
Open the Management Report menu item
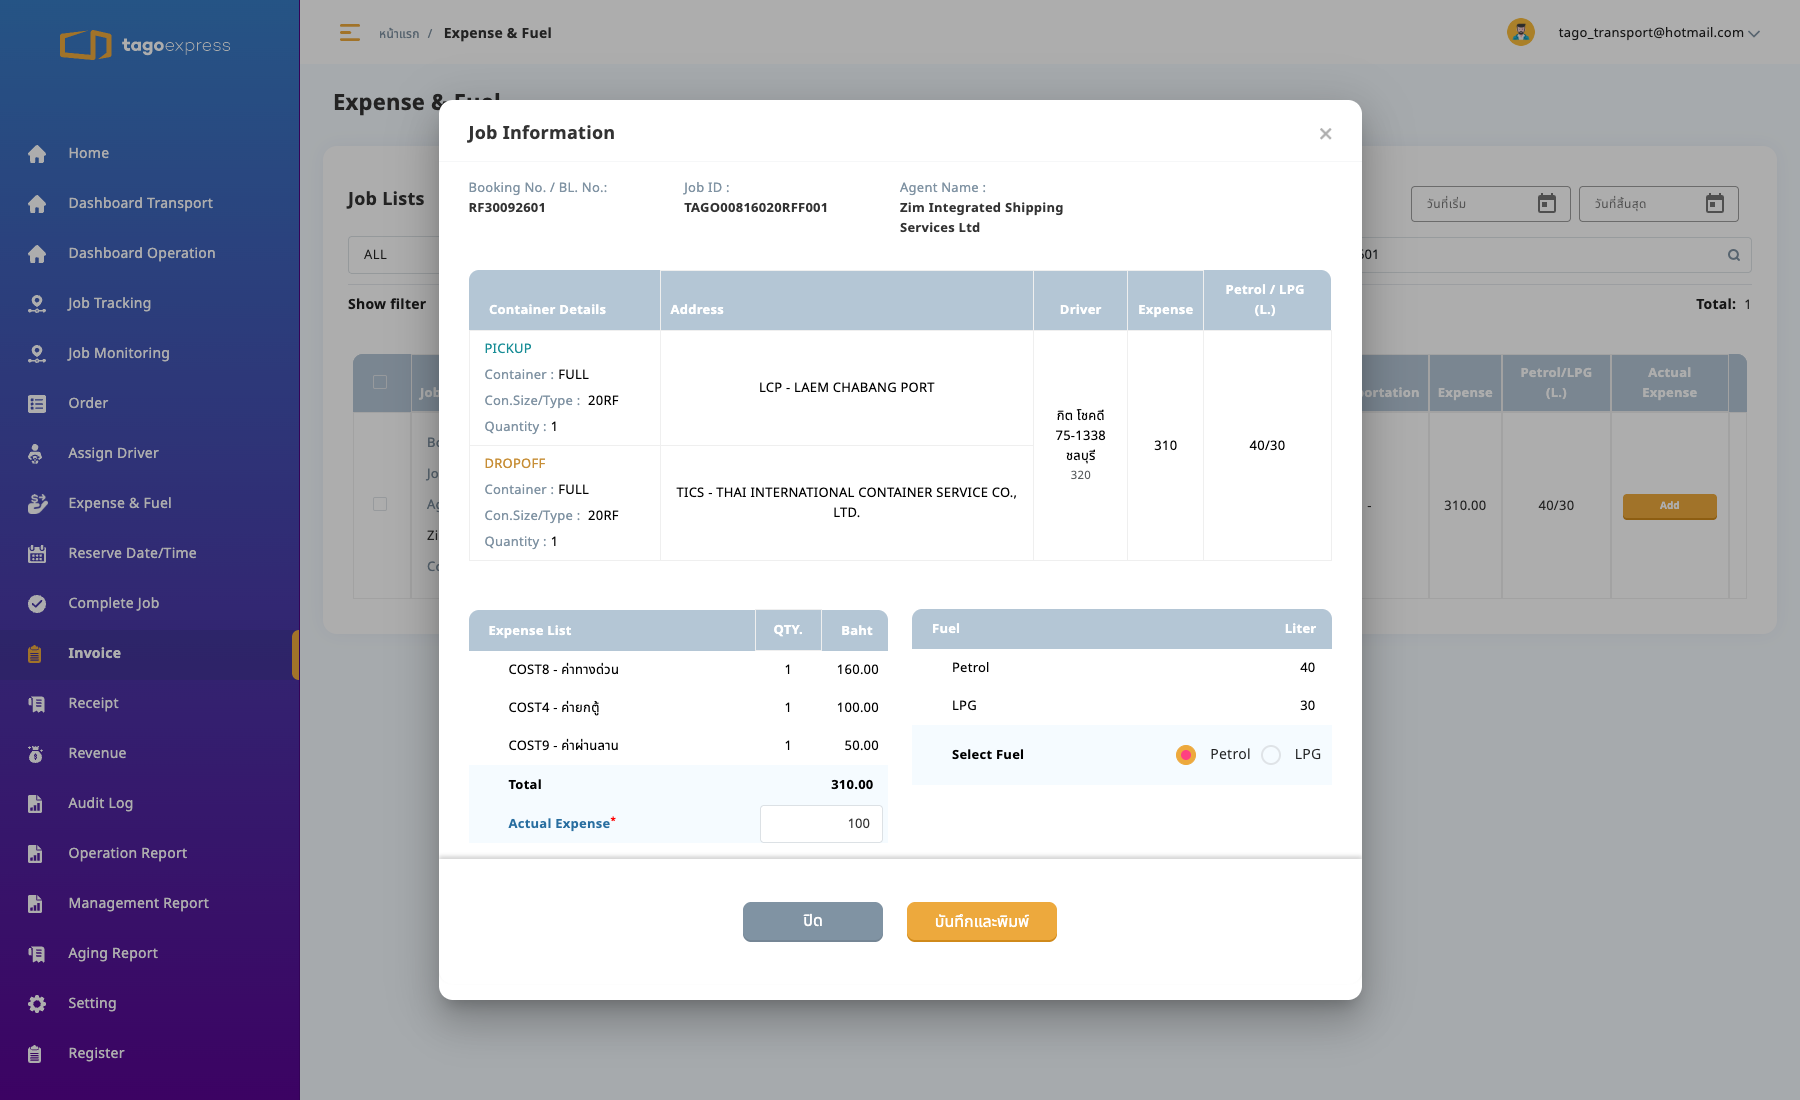tap(138, 903)
